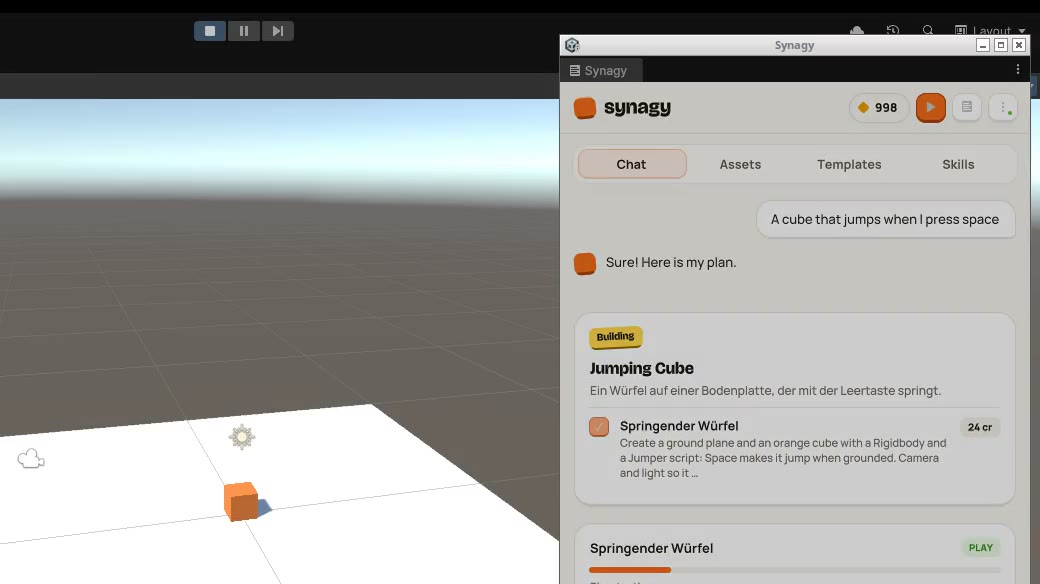Image resolution: width=1040 pixels, height=584 pixels.
Task: Click the yellow Building status badge
Action: [x=615, y=336]
